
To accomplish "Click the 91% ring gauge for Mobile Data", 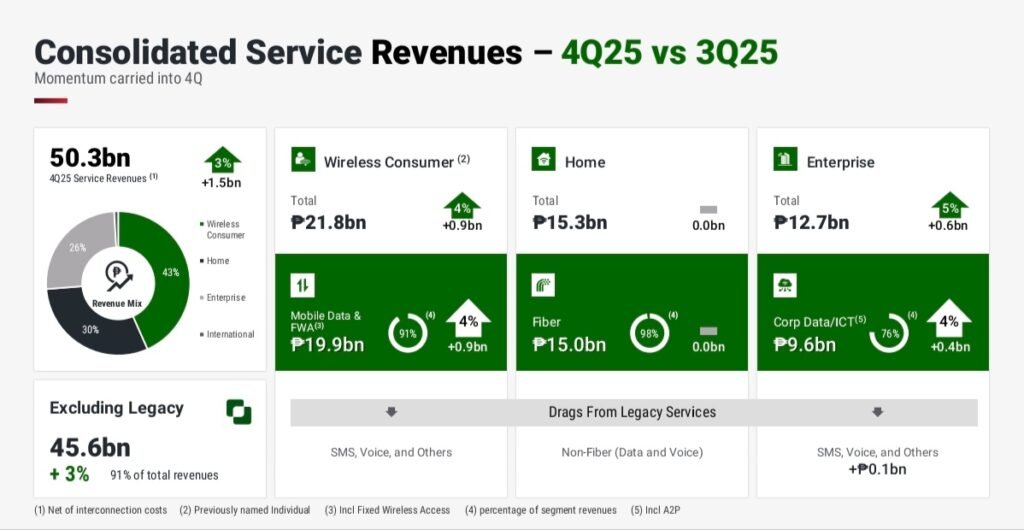I will [x=408, y=334].
